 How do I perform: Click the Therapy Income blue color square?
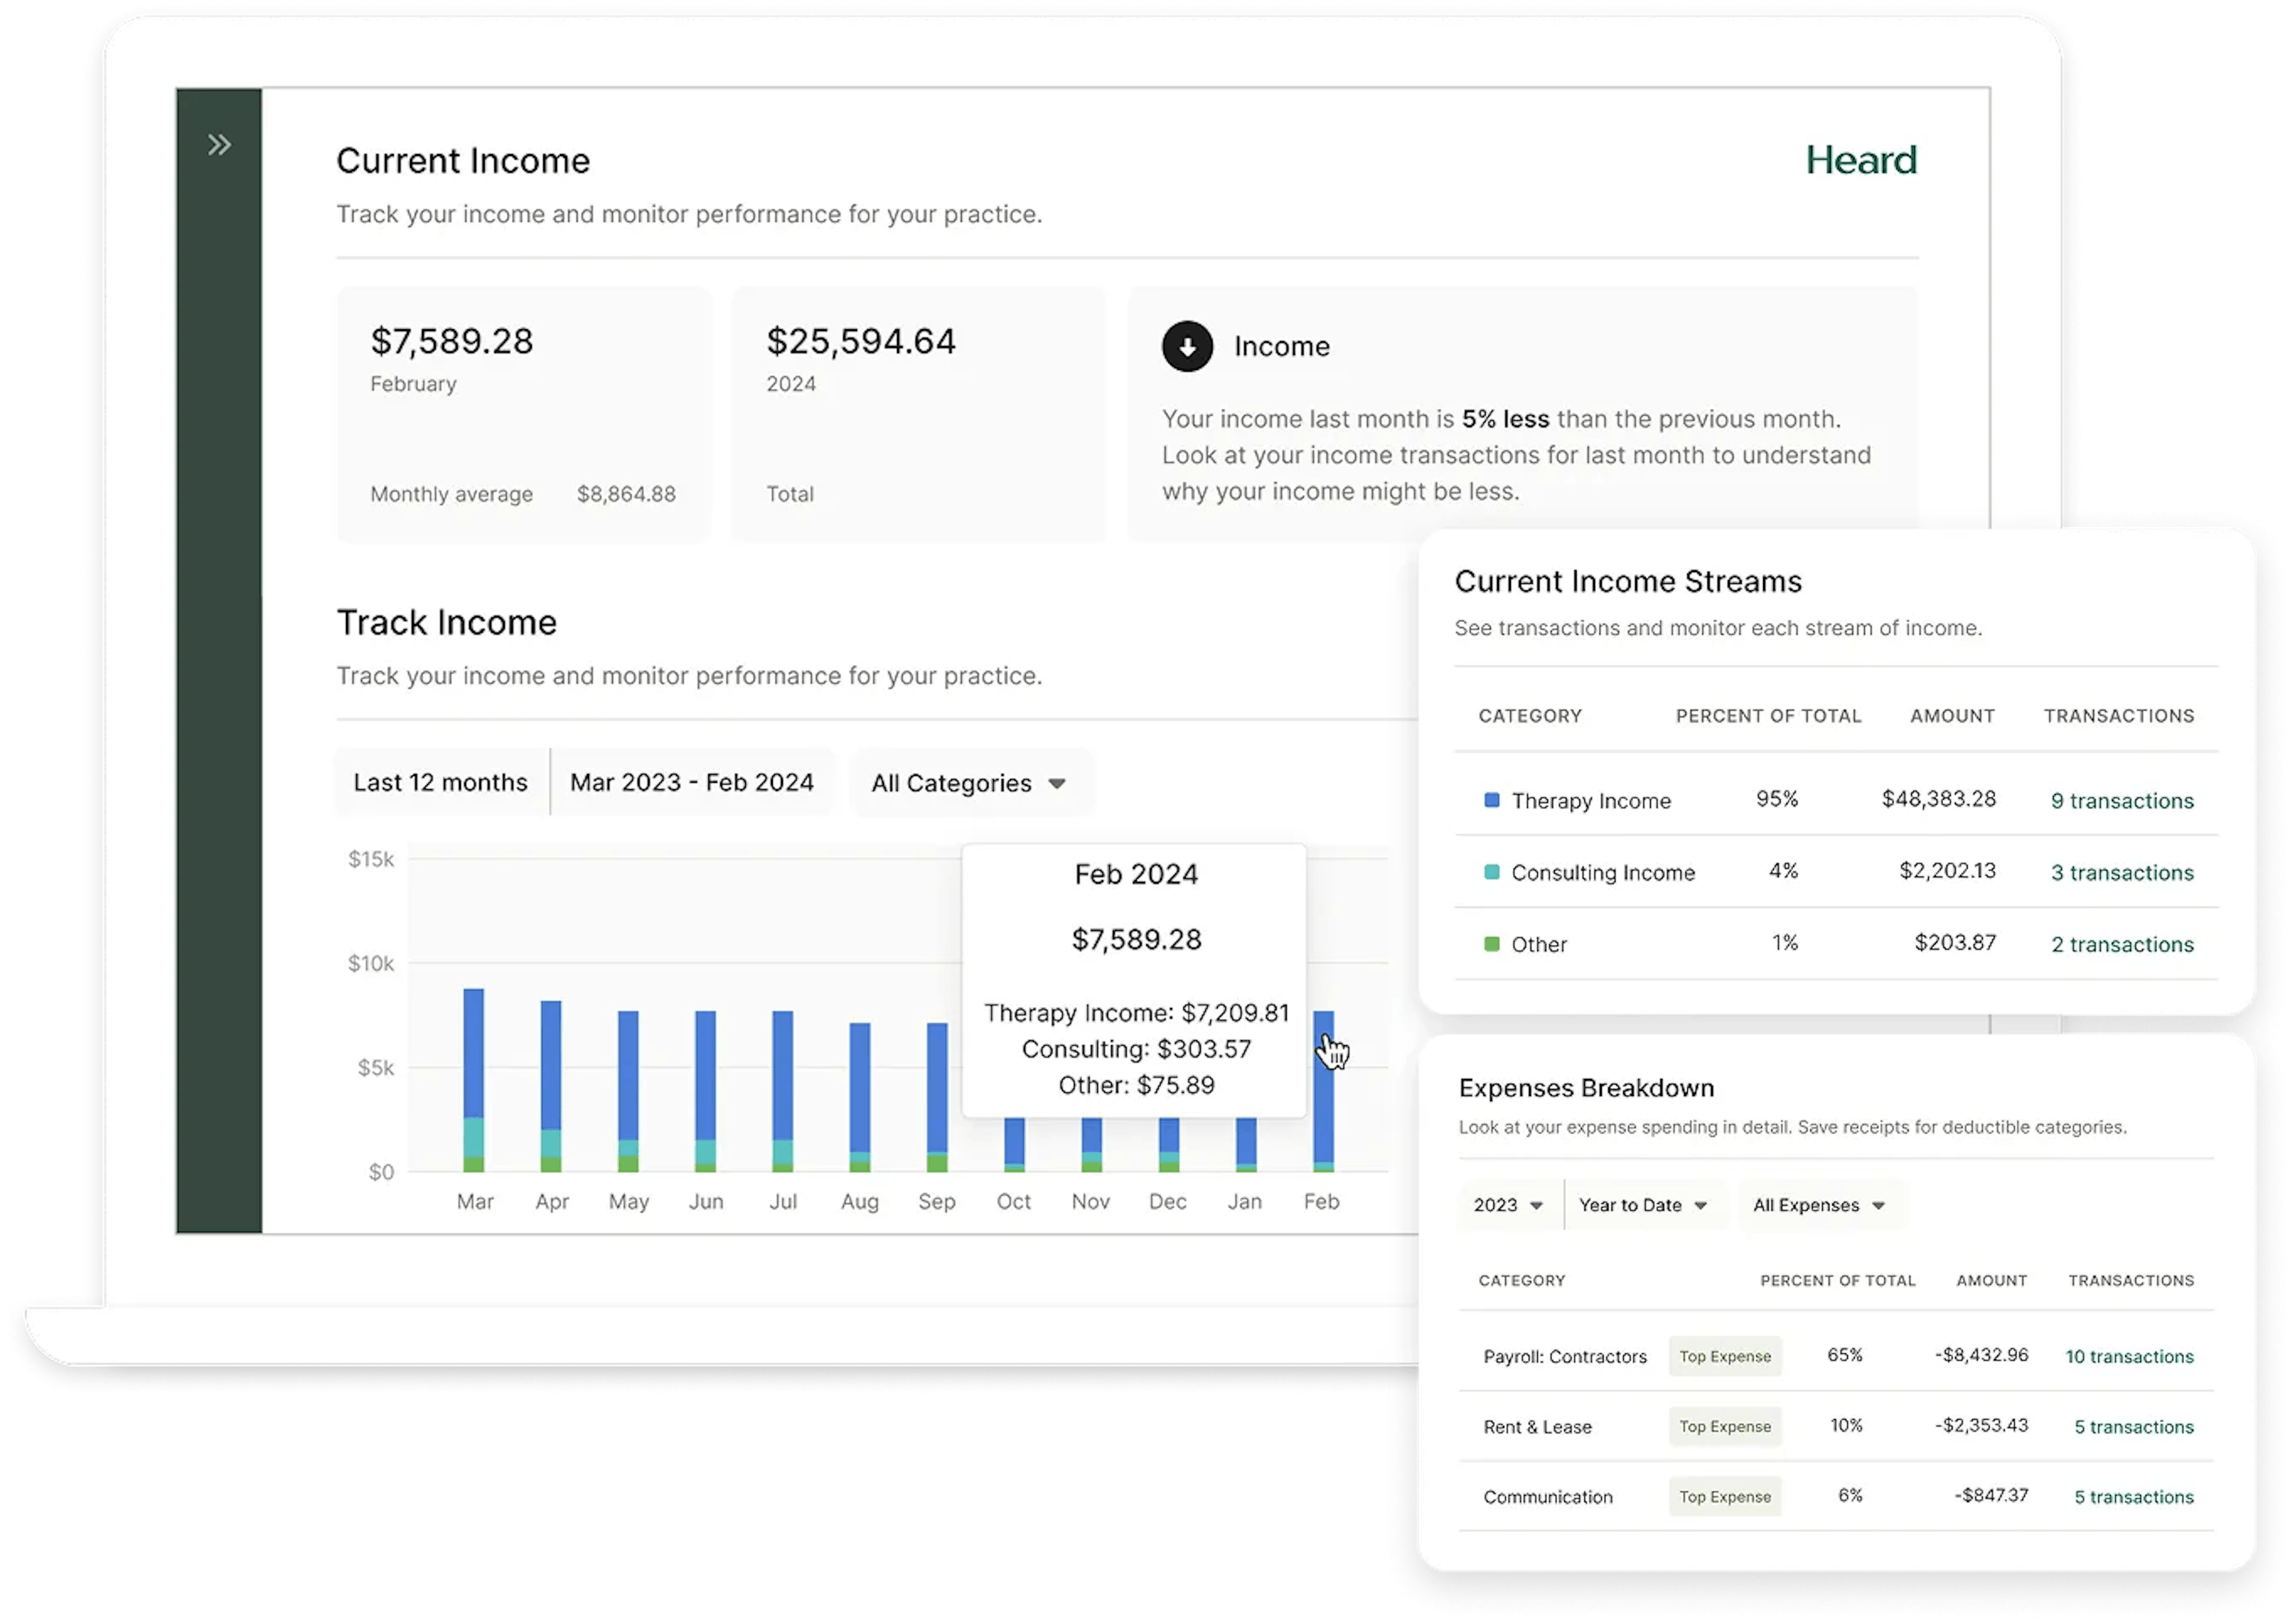click(x=1491, y=800)
